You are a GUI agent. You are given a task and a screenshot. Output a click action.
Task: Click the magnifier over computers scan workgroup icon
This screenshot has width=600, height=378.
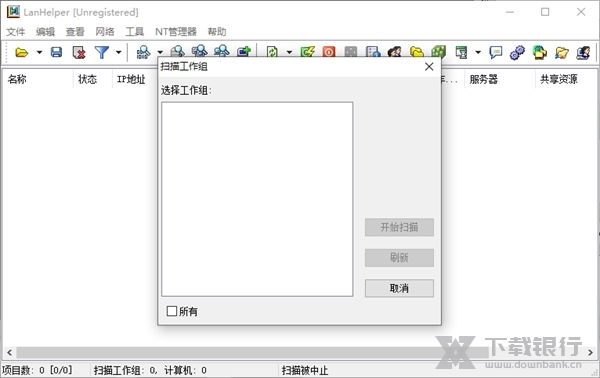click(199, 51)
